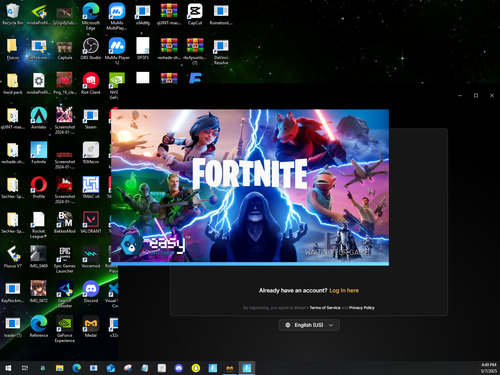The width and height of the screenshot is (500, 375).
Task: Close the Medal window
Action: [x=492, y=95]
